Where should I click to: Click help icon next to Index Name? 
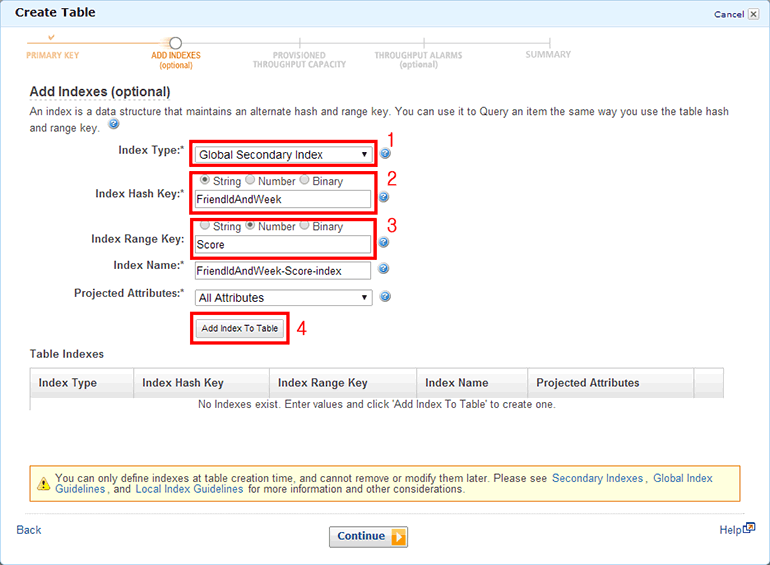(384, 269)
